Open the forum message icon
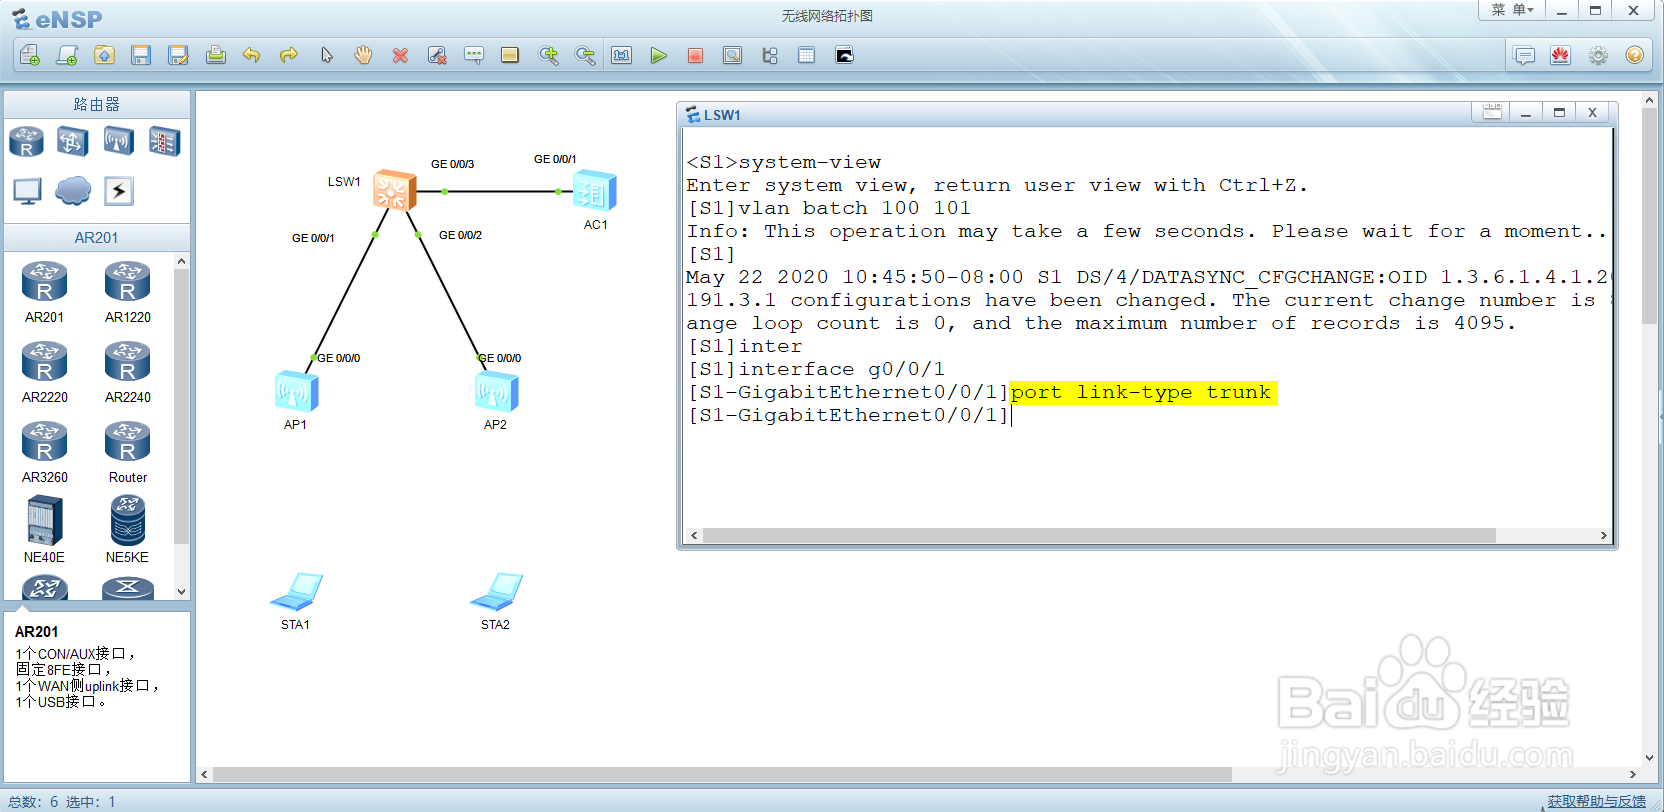1664x812 pixels. [1524, 55]
